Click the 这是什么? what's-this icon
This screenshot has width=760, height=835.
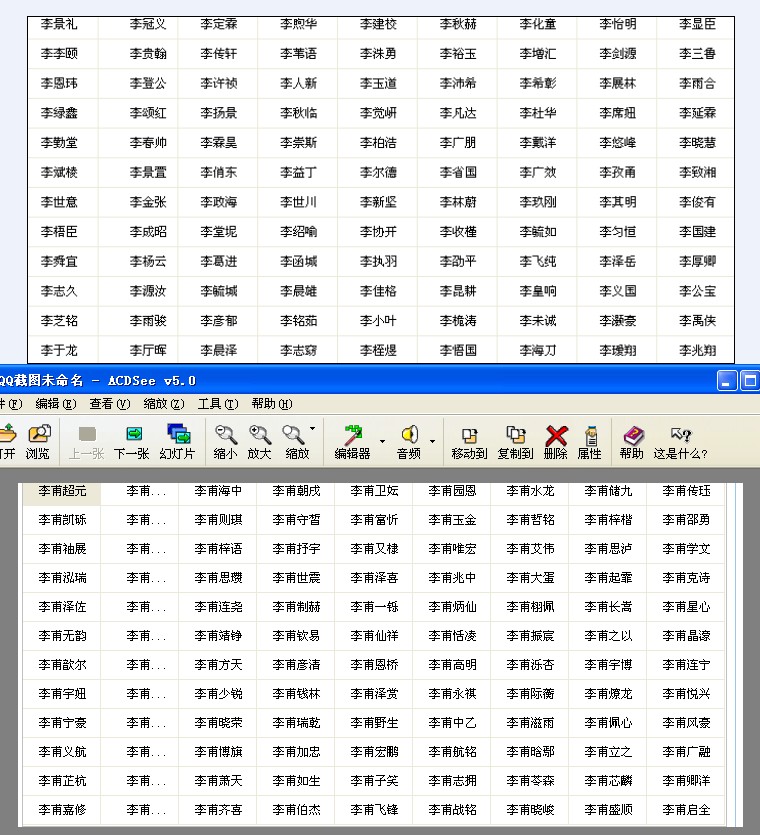[680, 442]
